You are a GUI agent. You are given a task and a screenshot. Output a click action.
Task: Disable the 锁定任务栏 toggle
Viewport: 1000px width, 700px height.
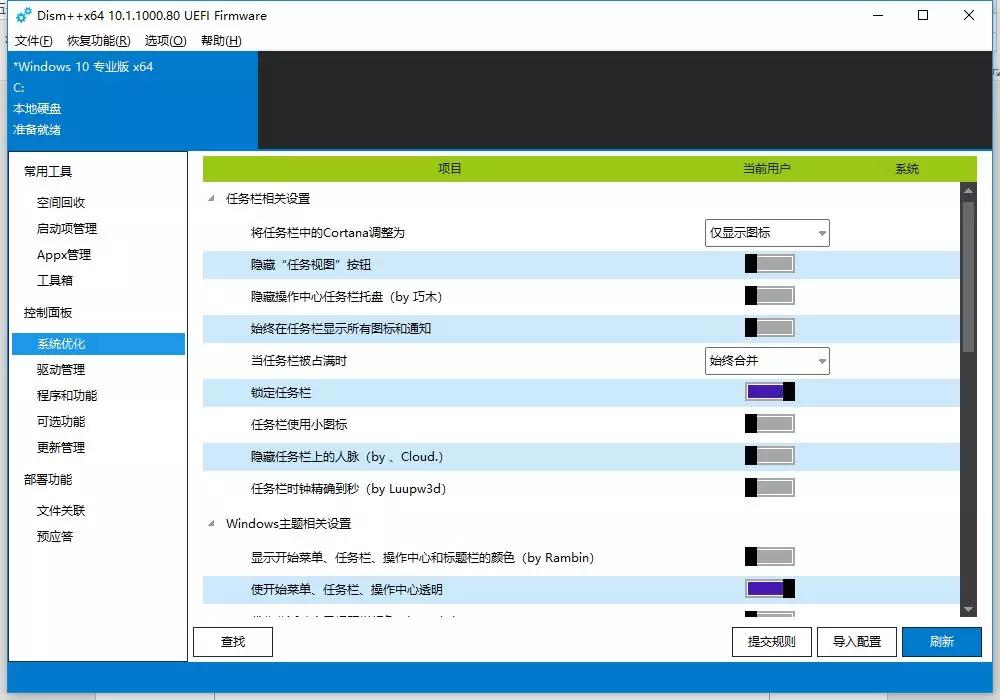[767, 391]
